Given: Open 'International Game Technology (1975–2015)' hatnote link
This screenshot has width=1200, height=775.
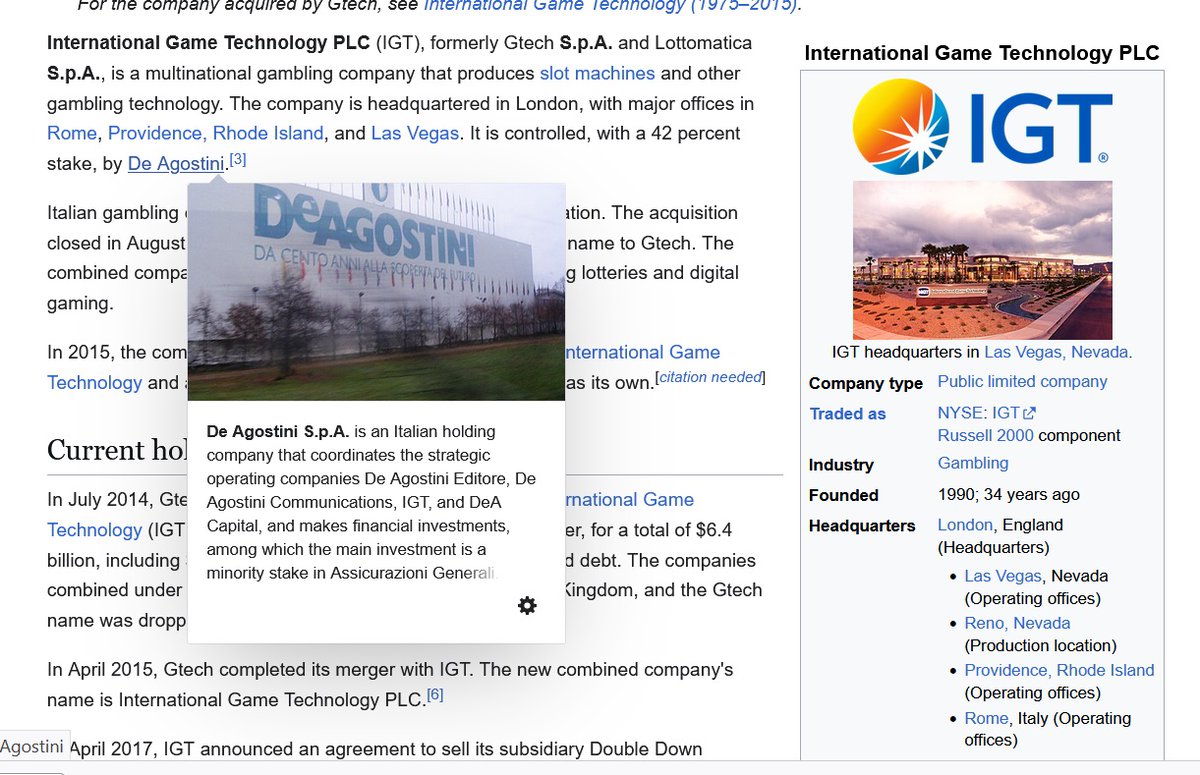Looking at the screenshot, I should click(611, 5).
